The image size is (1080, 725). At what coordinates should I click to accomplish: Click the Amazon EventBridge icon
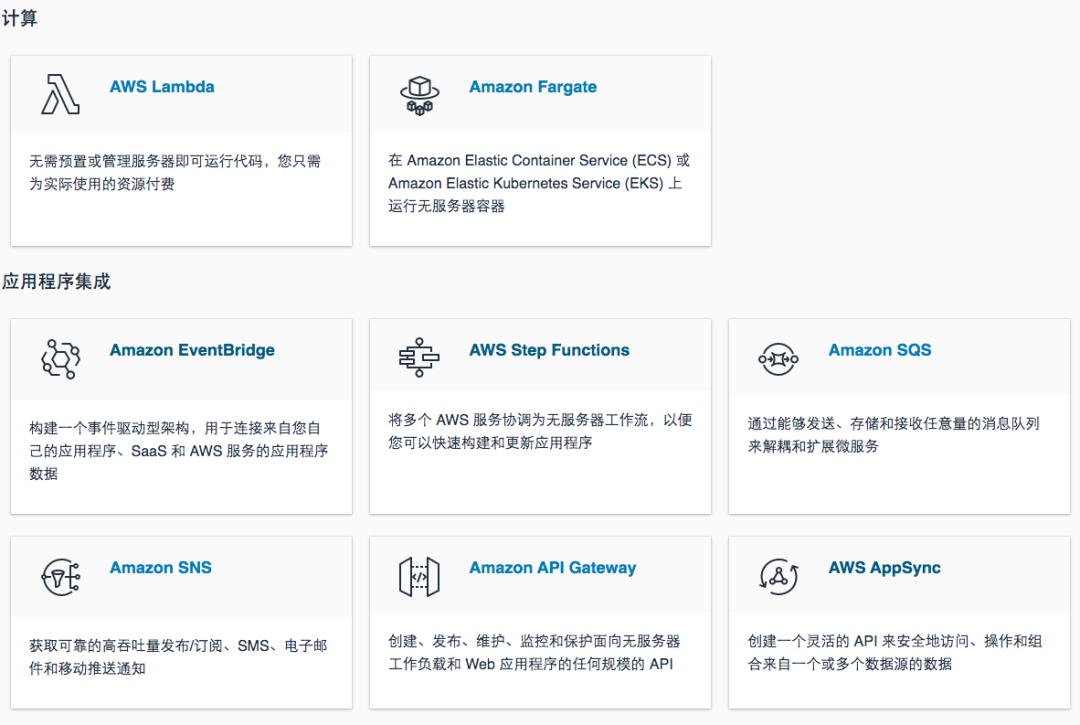[61, 359]
